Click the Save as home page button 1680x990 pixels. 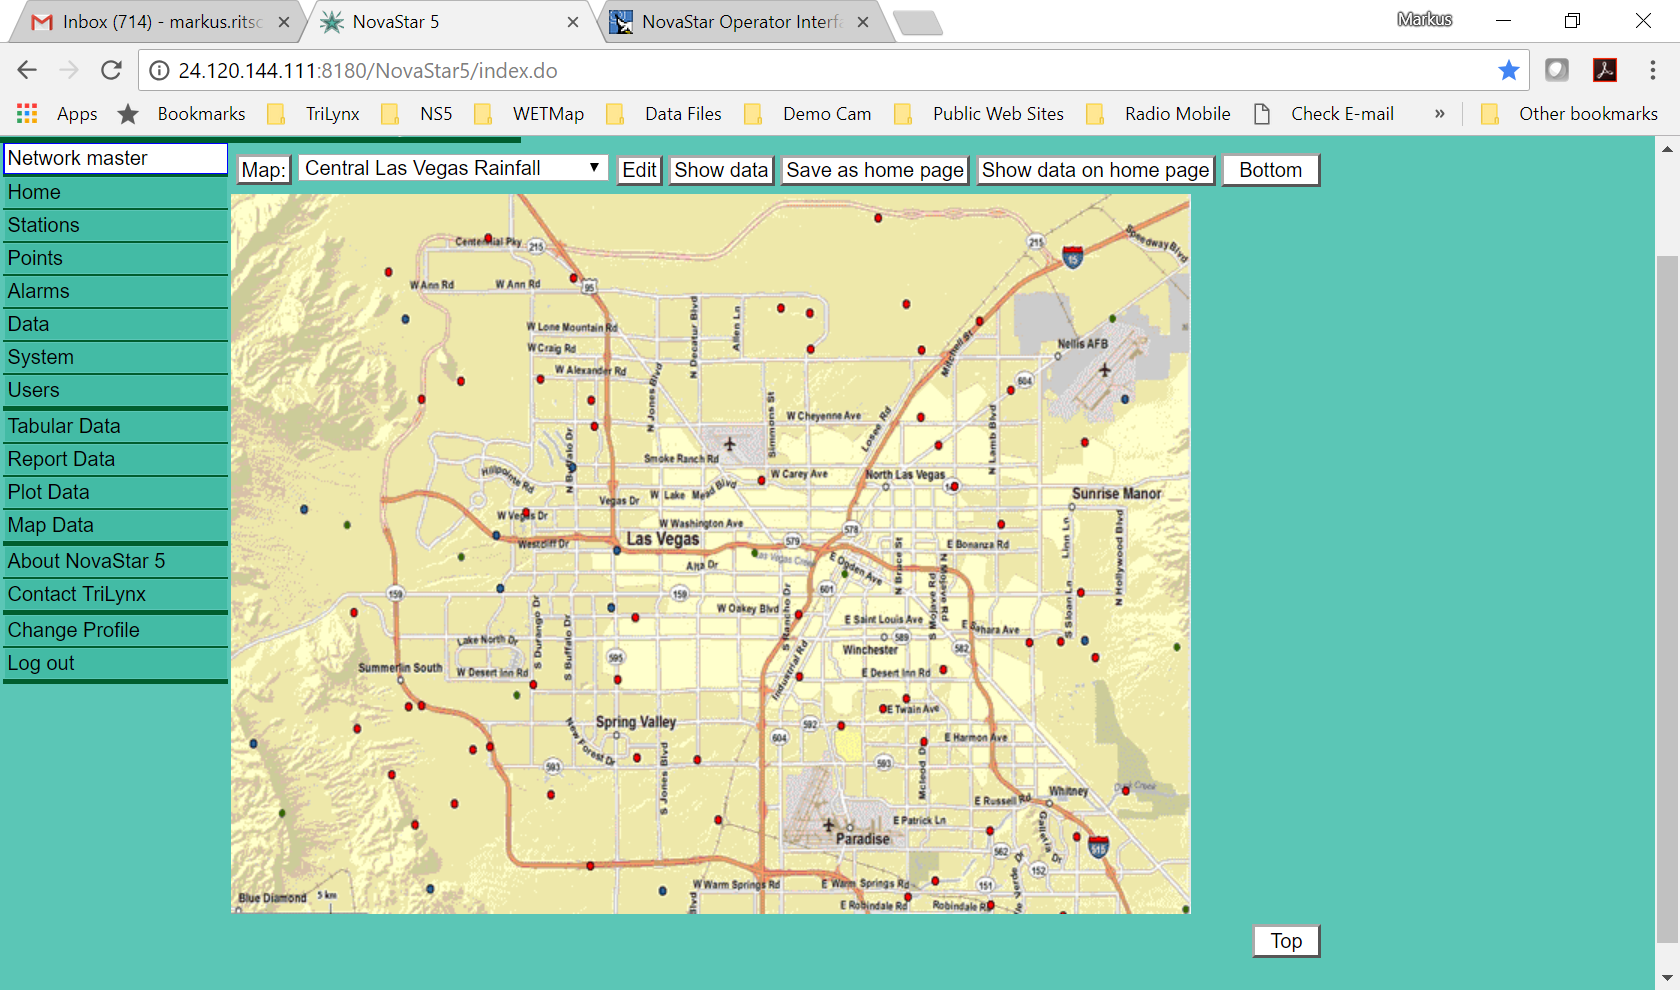874,171
